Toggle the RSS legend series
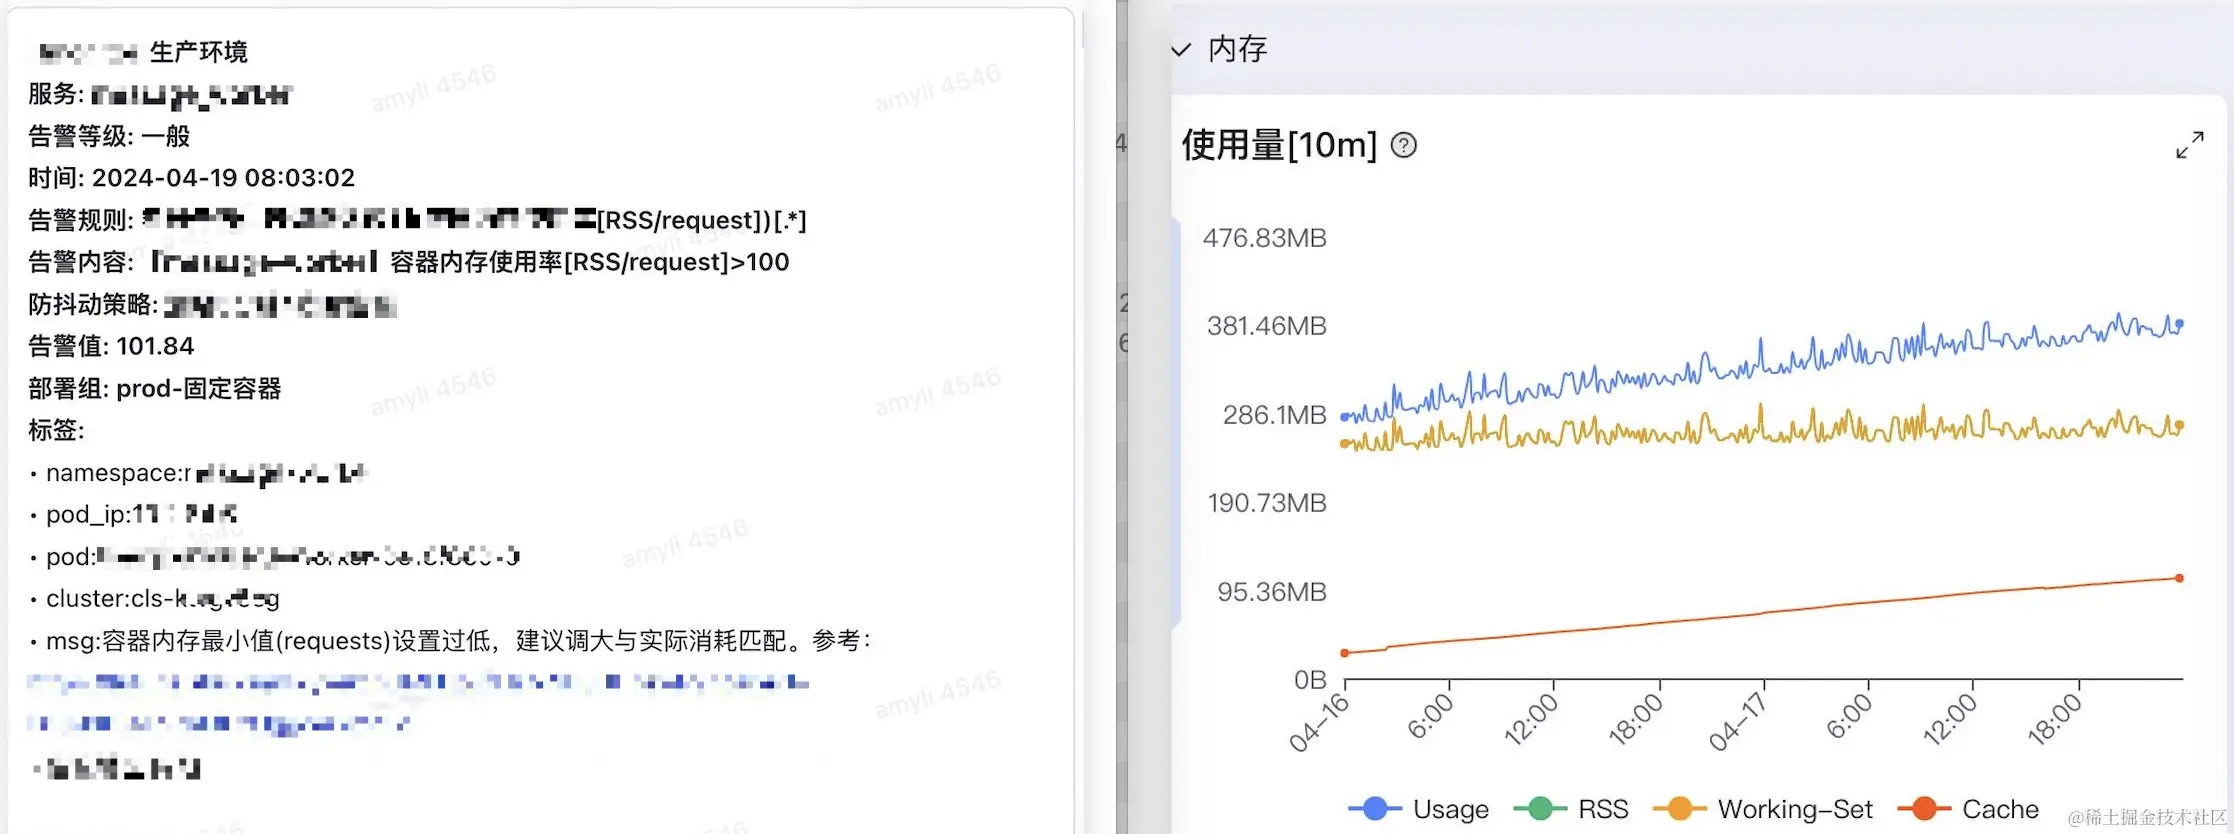Screen dimensions: 2234x834 tap(1571, 809)
